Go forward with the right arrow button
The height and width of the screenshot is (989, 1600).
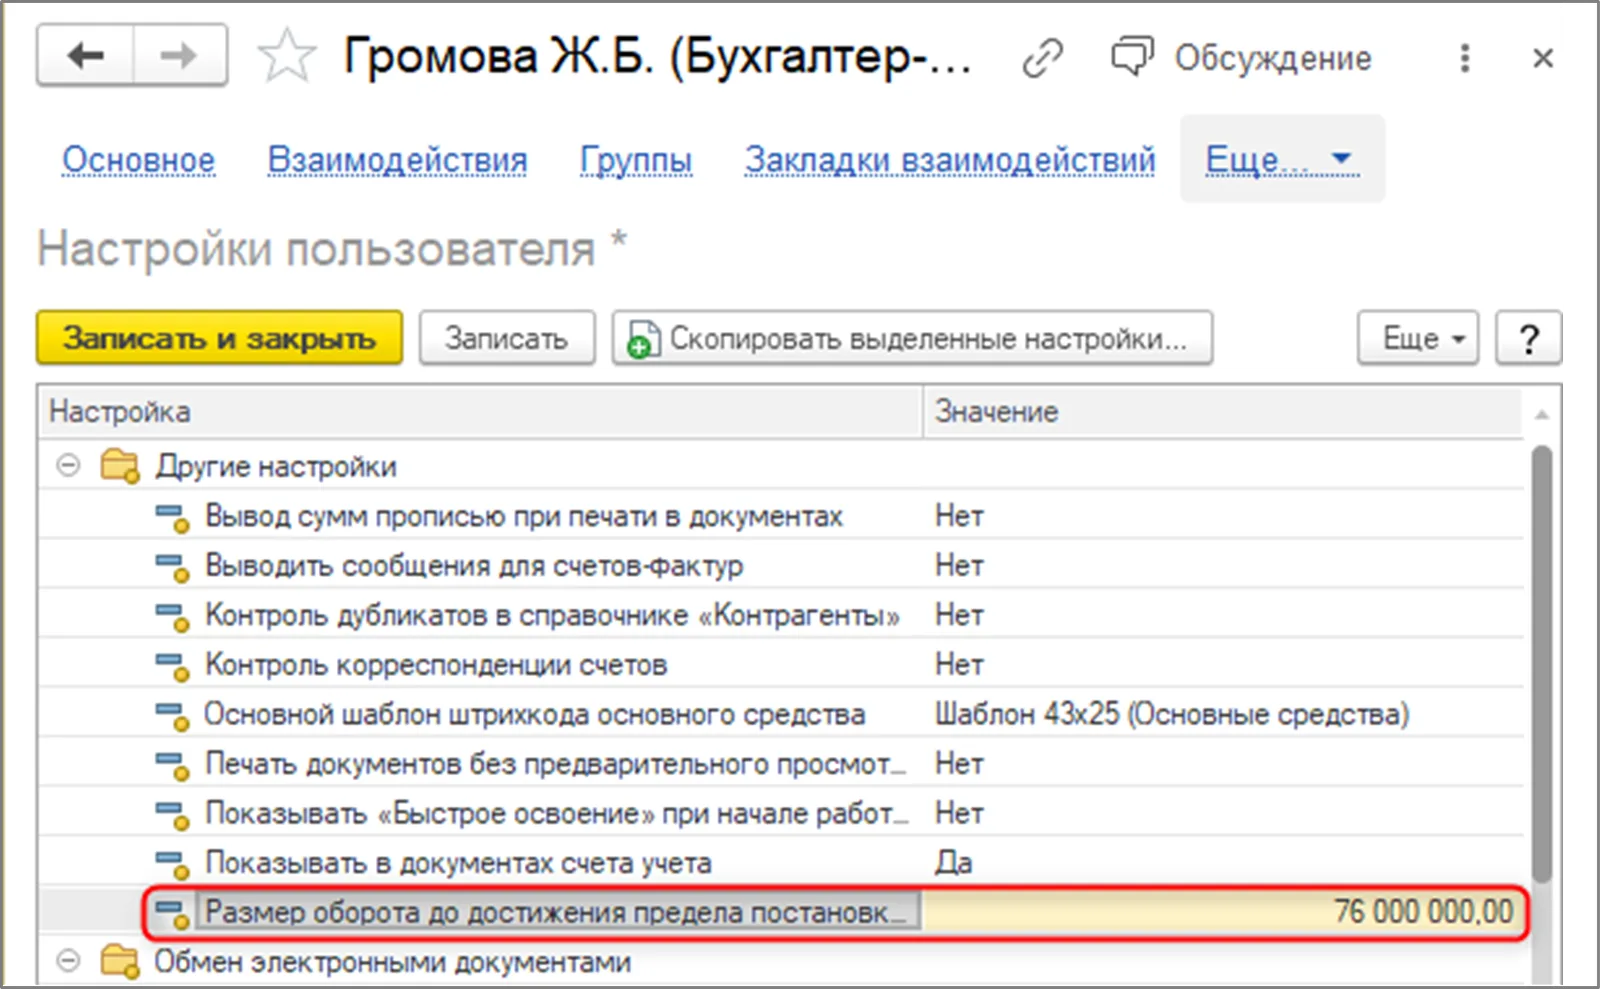point(179,56)
